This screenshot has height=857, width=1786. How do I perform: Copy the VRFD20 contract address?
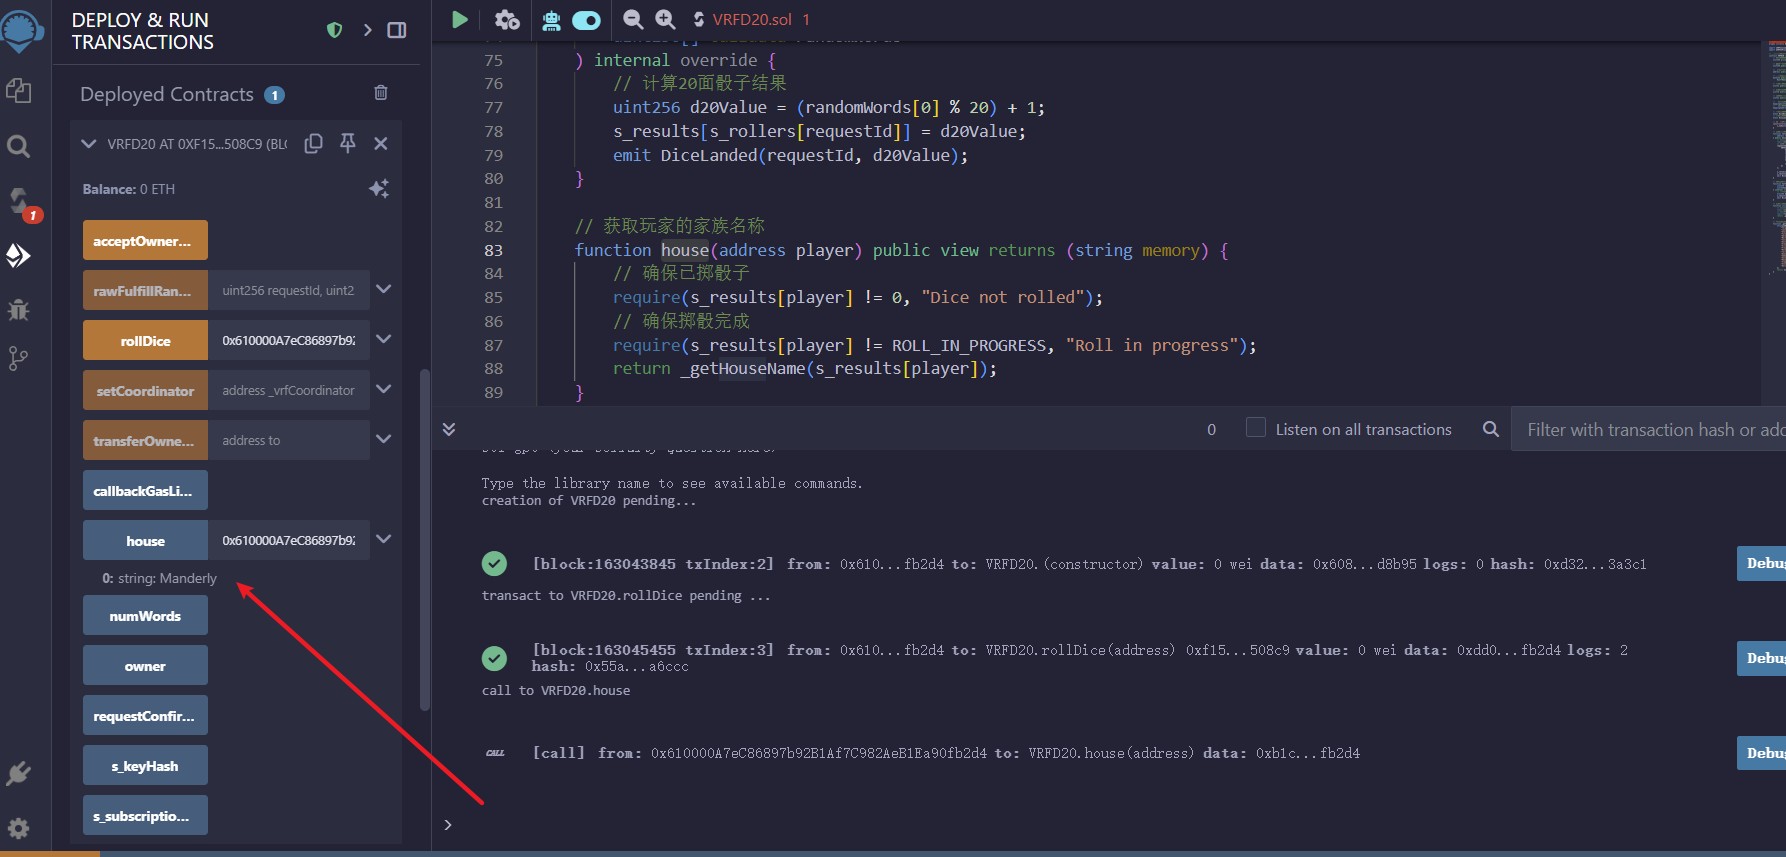(313, 143)
